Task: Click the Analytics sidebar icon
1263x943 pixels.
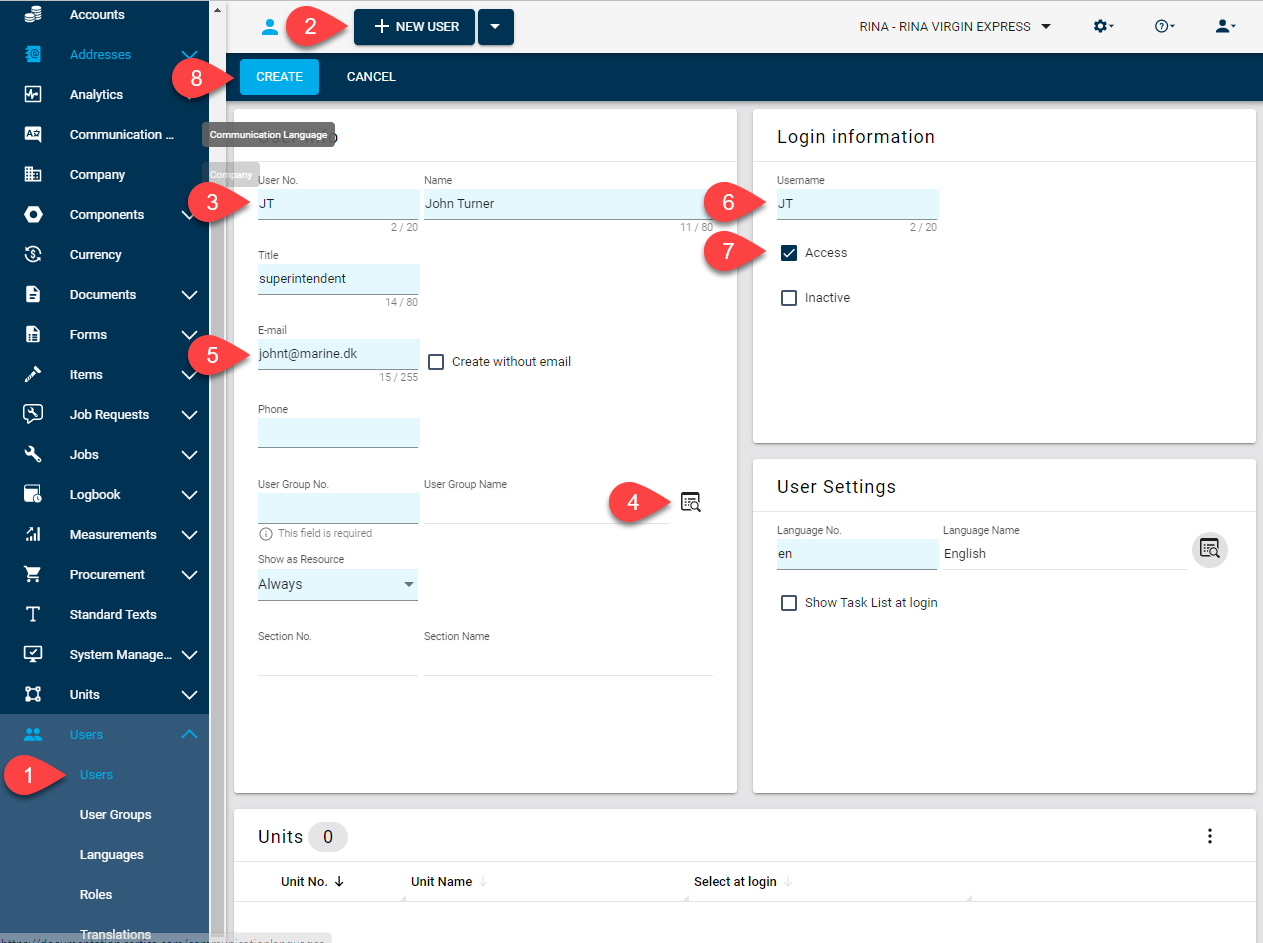Action: point(33,95)
